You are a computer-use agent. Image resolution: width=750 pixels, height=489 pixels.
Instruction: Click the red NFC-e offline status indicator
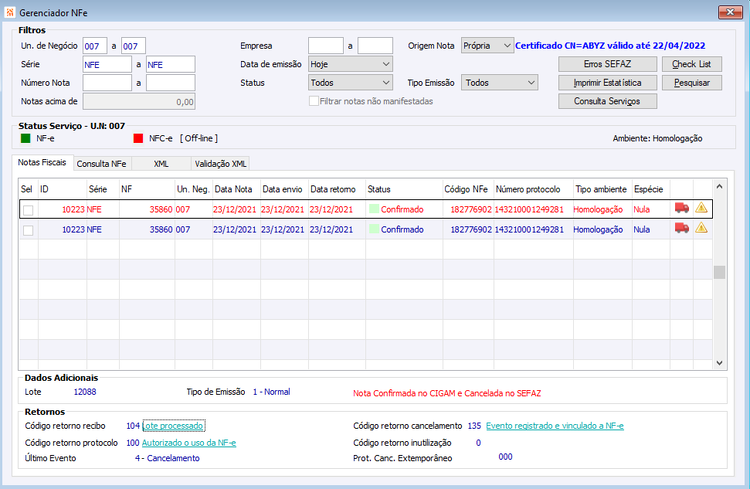click(x=138, y=138)
